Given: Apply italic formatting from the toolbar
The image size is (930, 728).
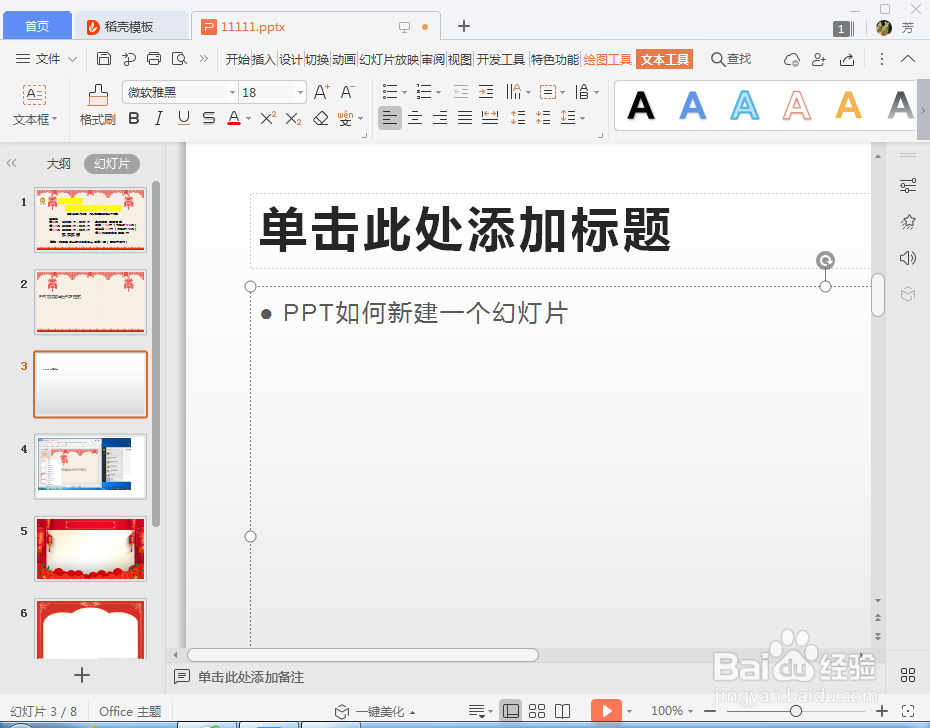Looking at the screenshot, I should [158, 118].
